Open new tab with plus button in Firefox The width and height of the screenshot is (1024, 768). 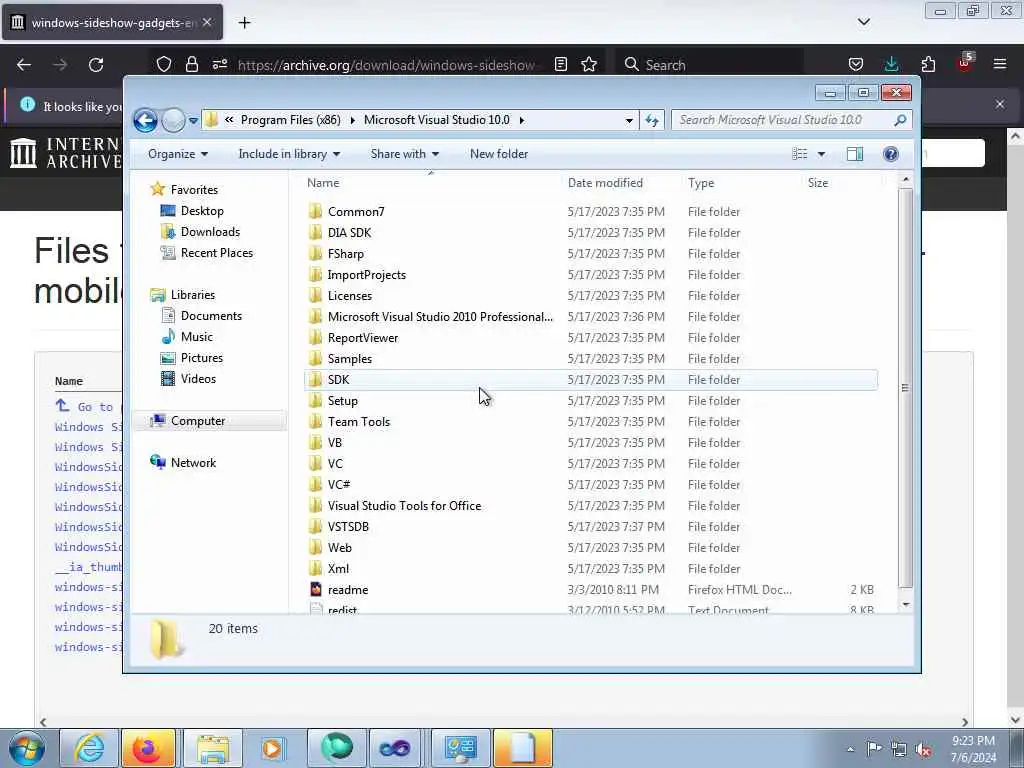[x=244, y=23]
